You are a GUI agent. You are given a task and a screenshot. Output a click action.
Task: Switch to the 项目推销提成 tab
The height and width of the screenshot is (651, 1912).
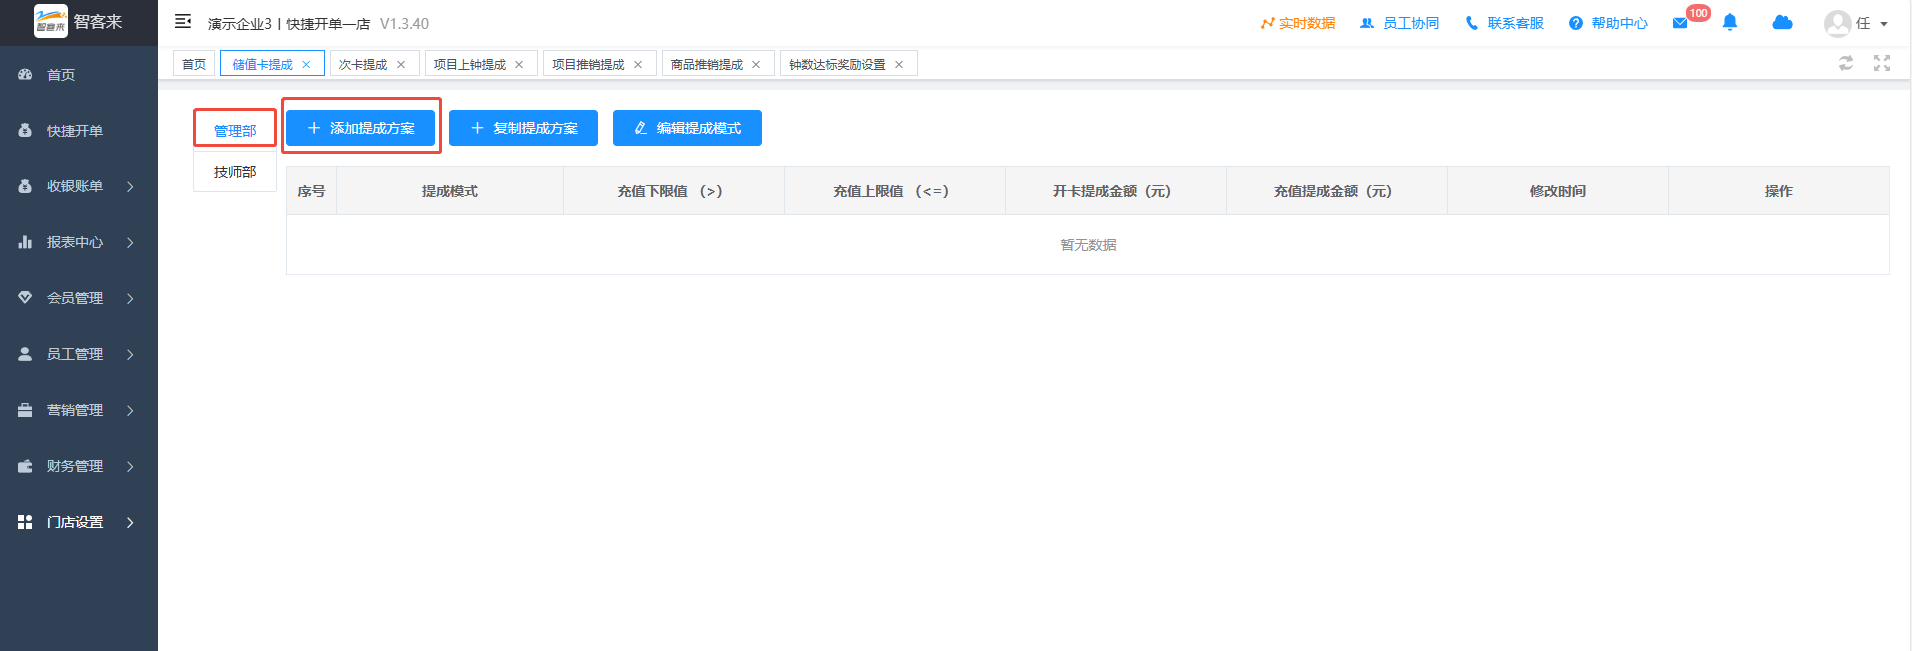(x=588, y=64)
